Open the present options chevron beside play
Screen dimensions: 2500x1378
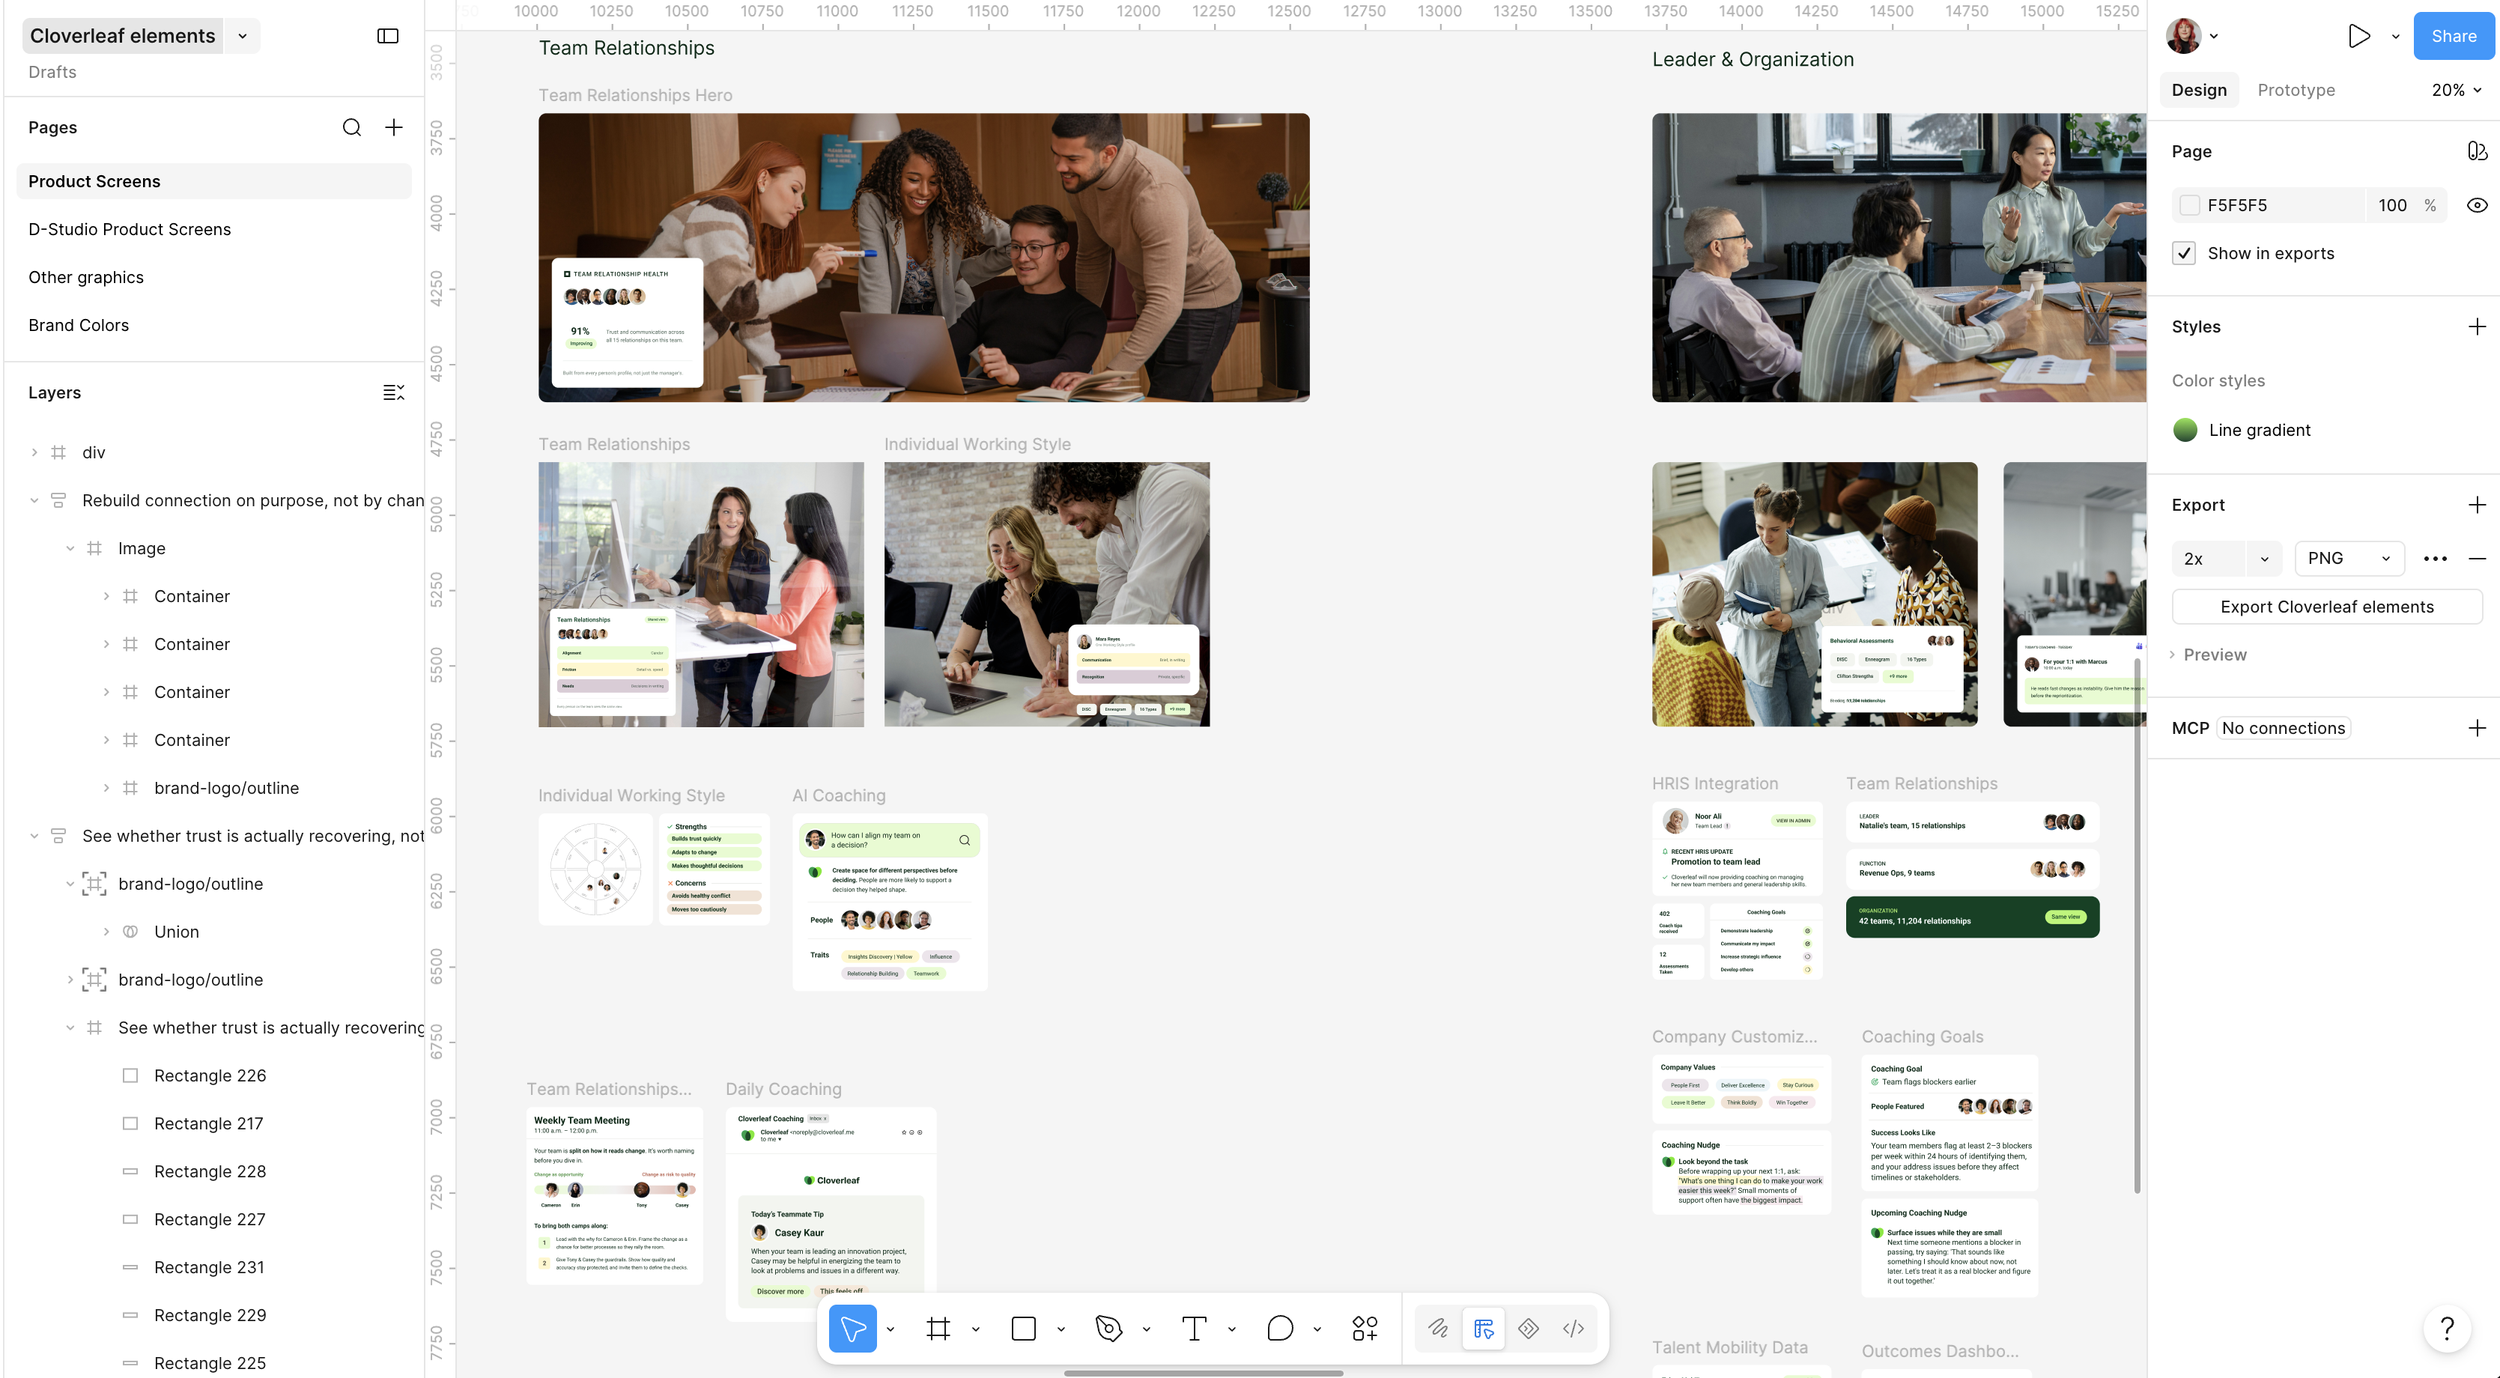[x=2395, y=36]
